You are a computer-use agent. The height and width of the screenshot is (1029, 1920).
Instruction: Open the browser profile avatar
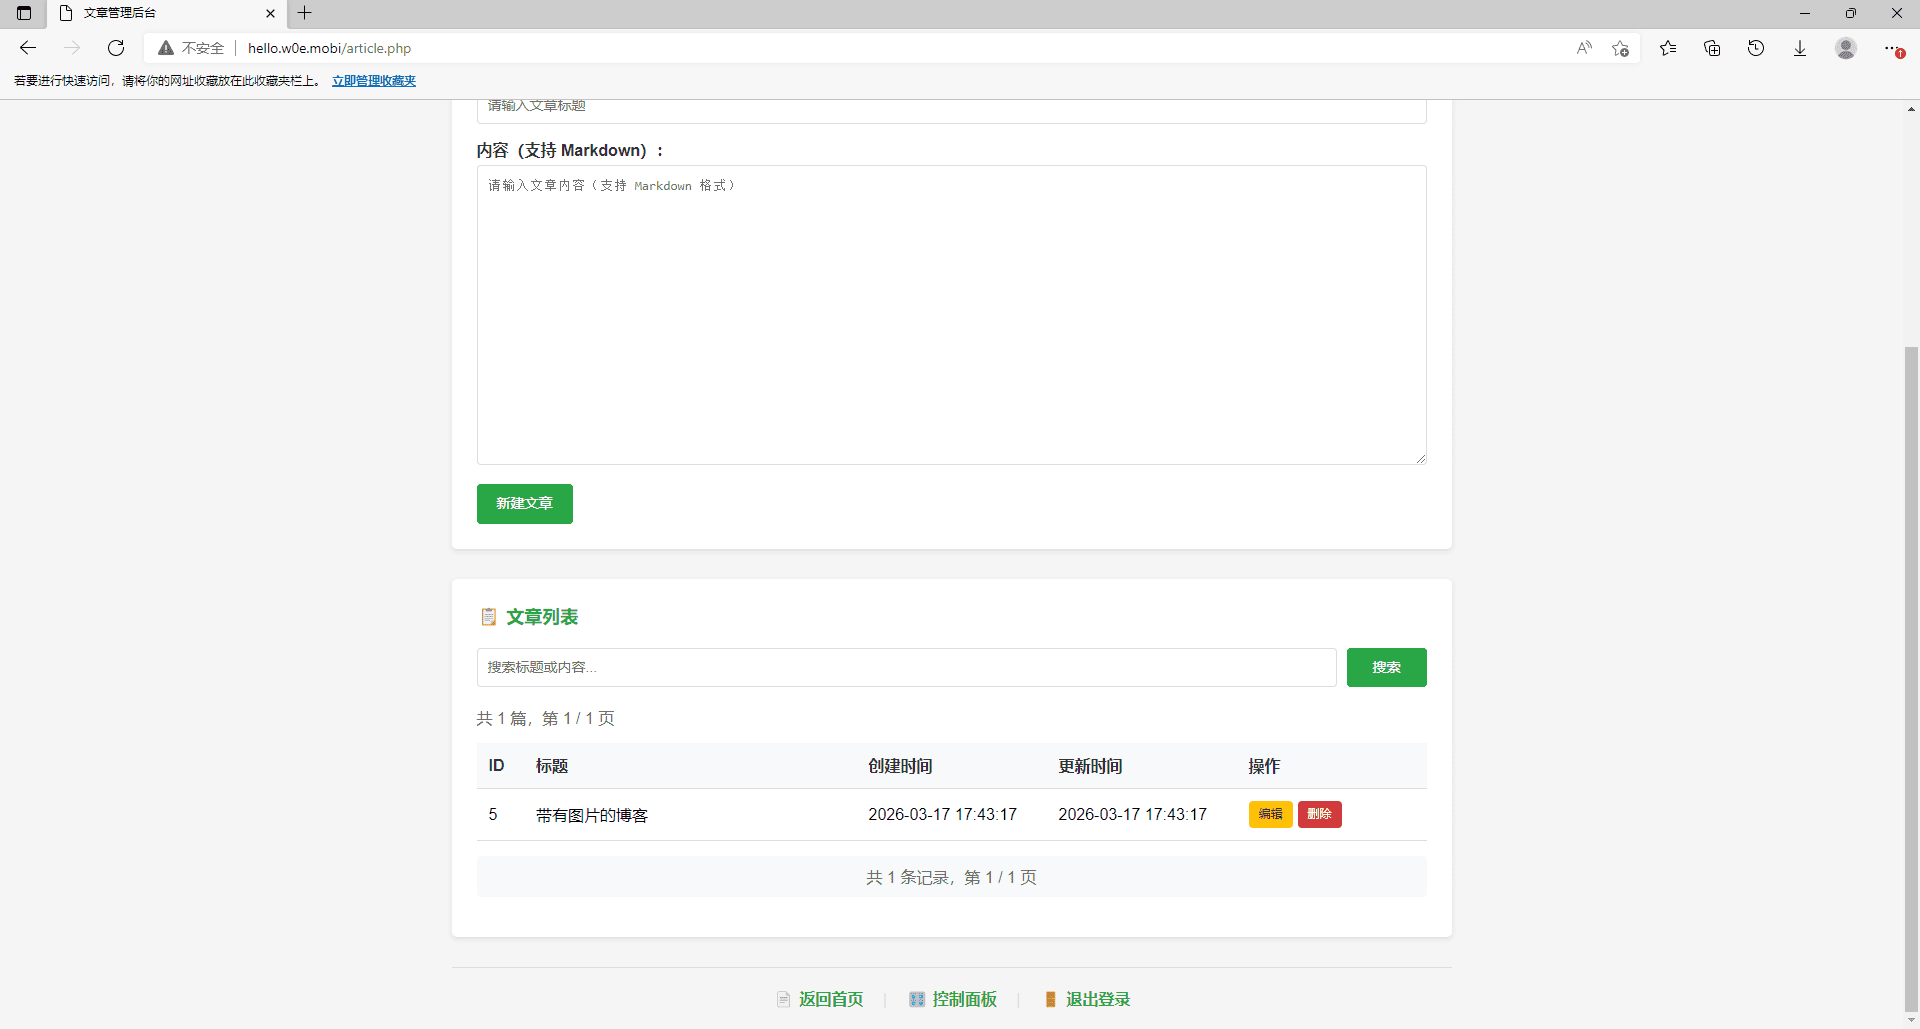1846,48
